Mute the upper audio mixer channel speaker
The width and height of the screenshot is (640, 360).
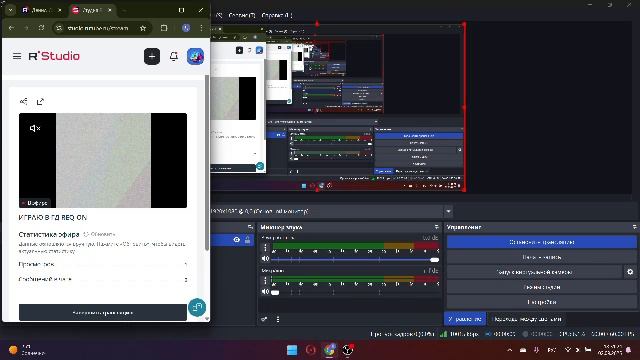point(265,259)
